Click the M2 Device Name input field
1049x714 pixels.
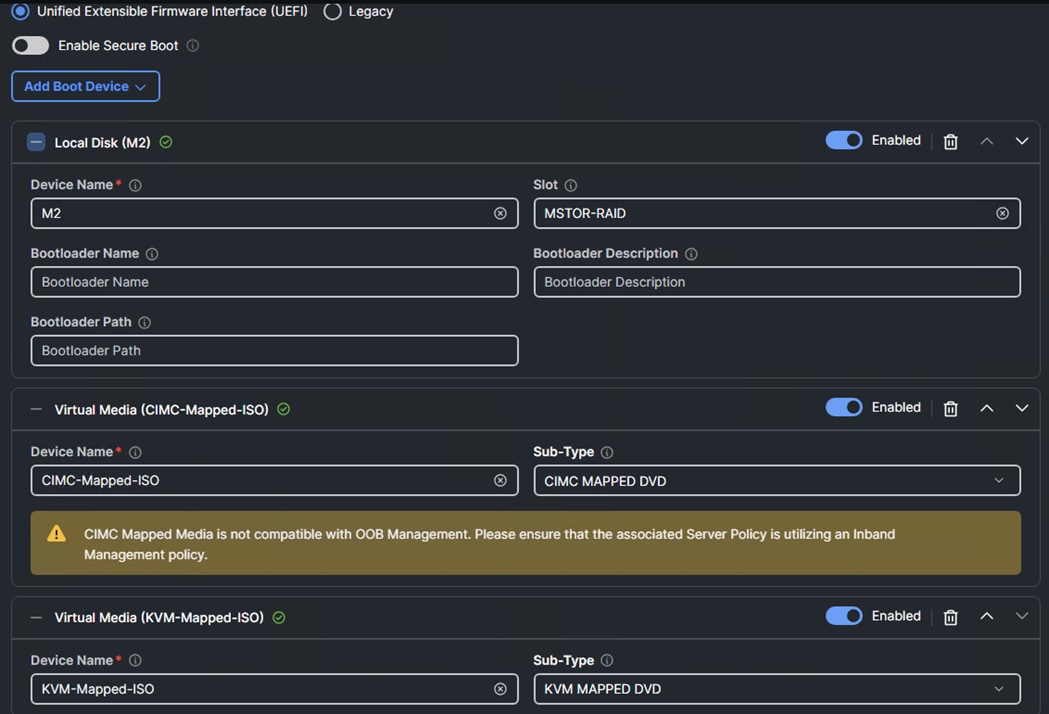(x=274, y=213)
